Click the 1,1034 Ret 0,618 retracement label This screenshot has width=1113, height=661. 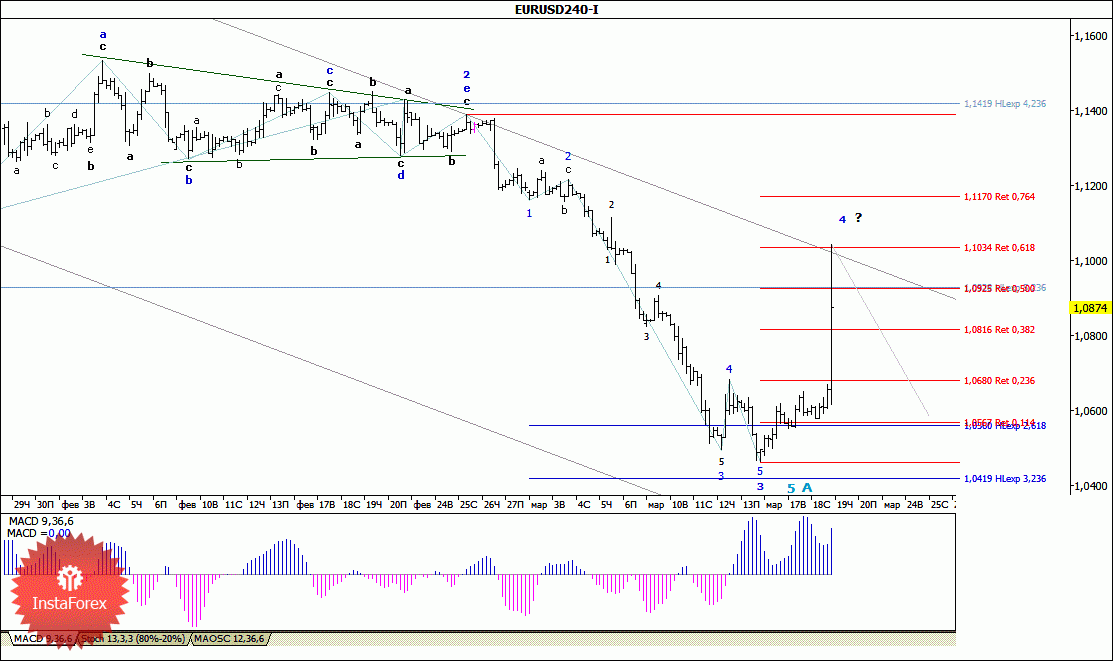click(x=999, y=248)
